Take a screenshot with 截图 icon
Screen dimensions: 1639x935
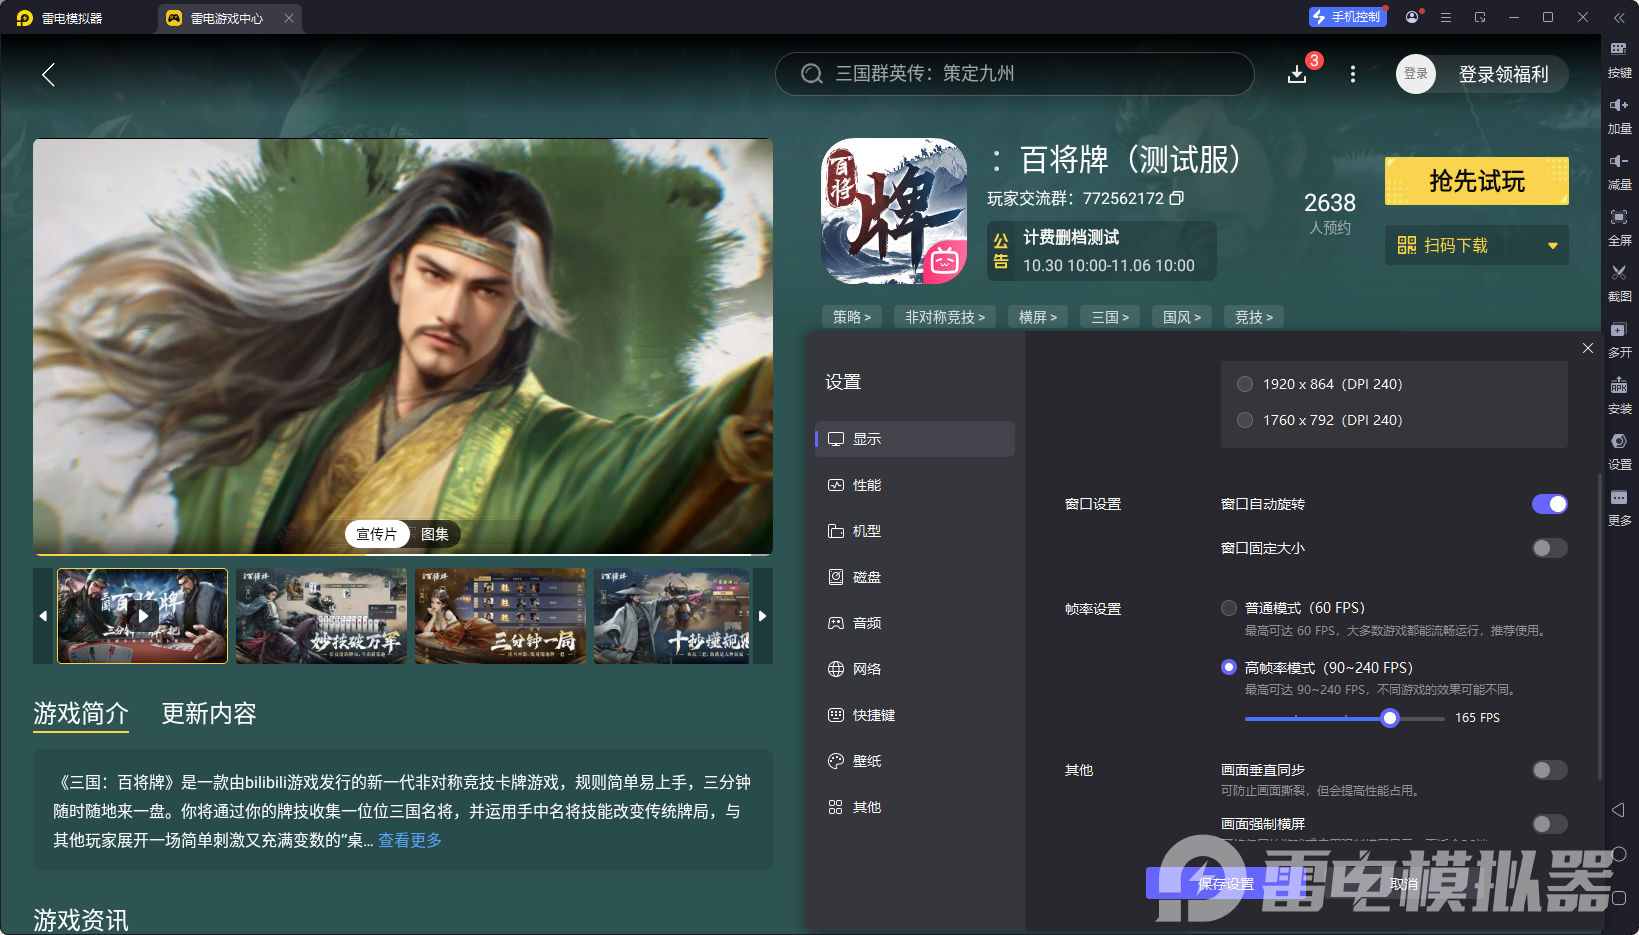click(x=1620, y=273)
